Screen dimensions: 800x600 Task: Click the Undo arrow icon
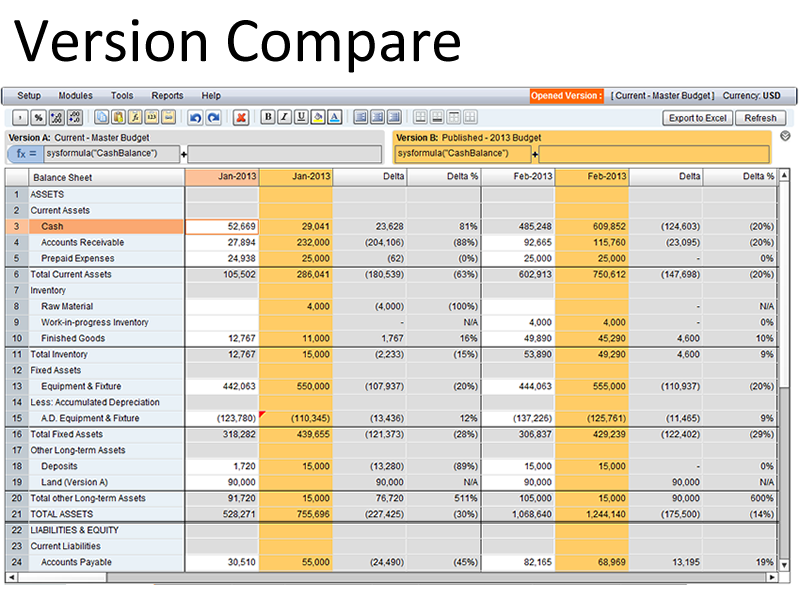[196, 117]
